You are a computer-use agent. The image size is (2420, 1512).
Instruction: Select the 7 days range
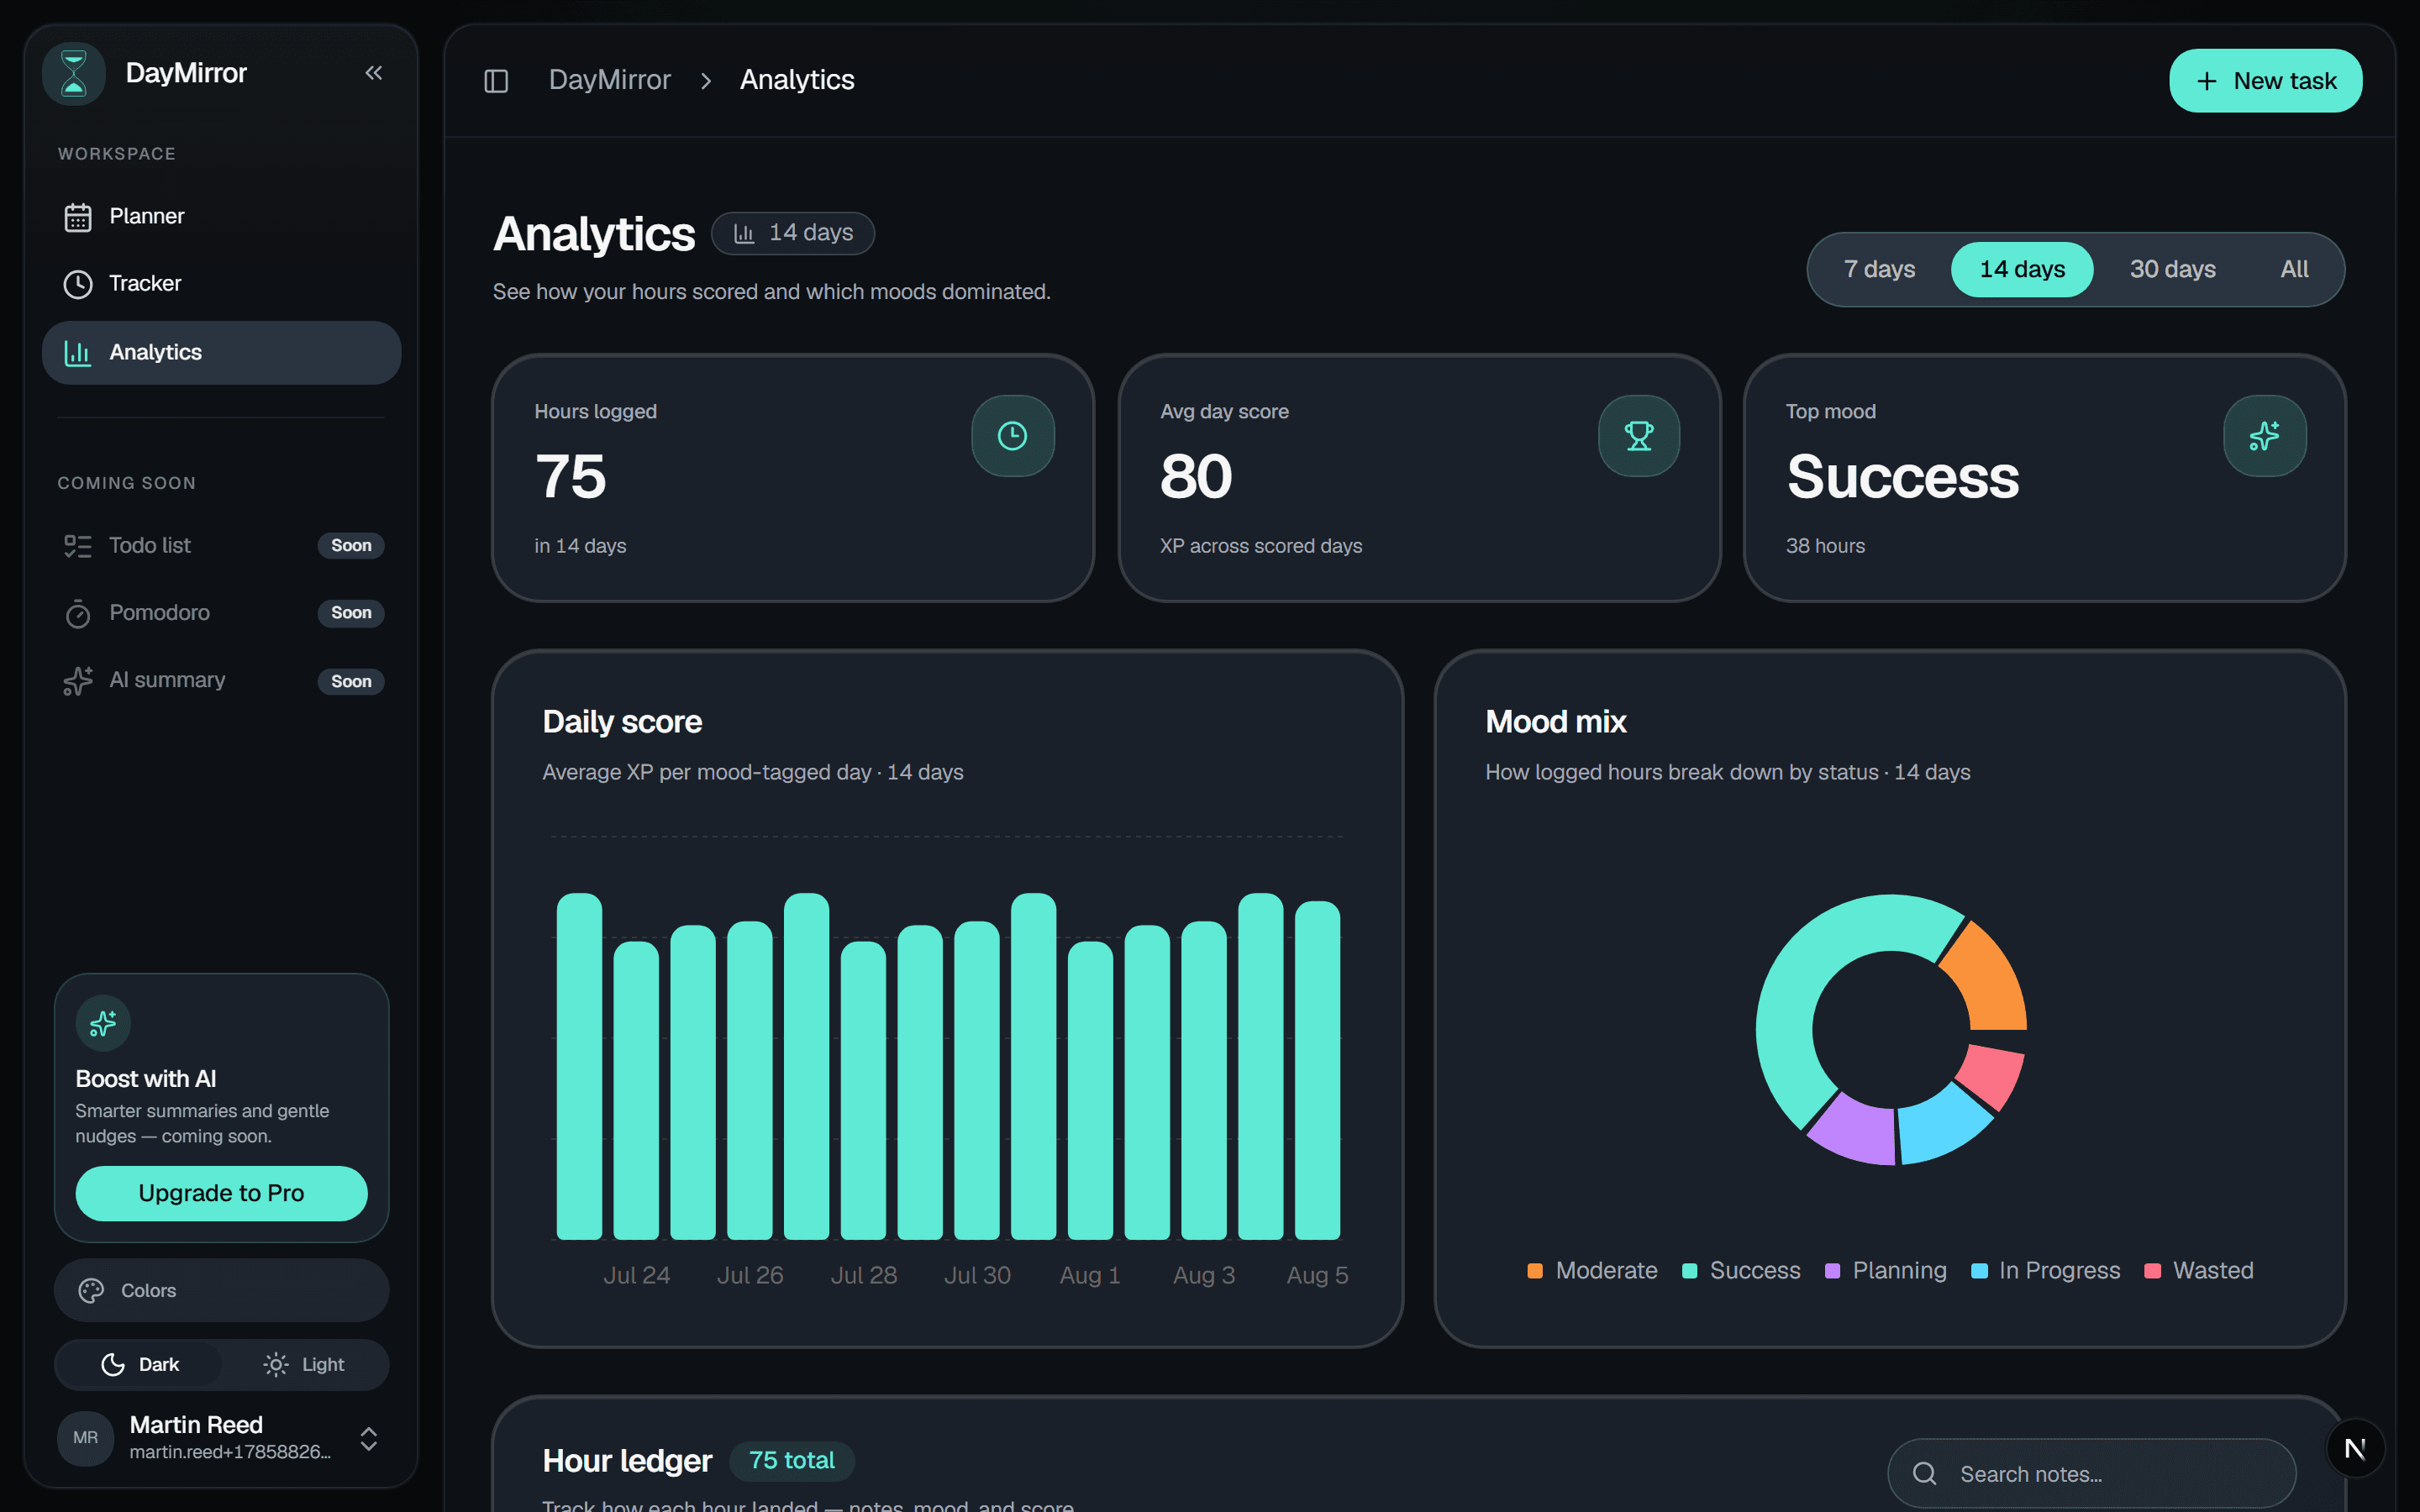click(x=1879, y=269)
